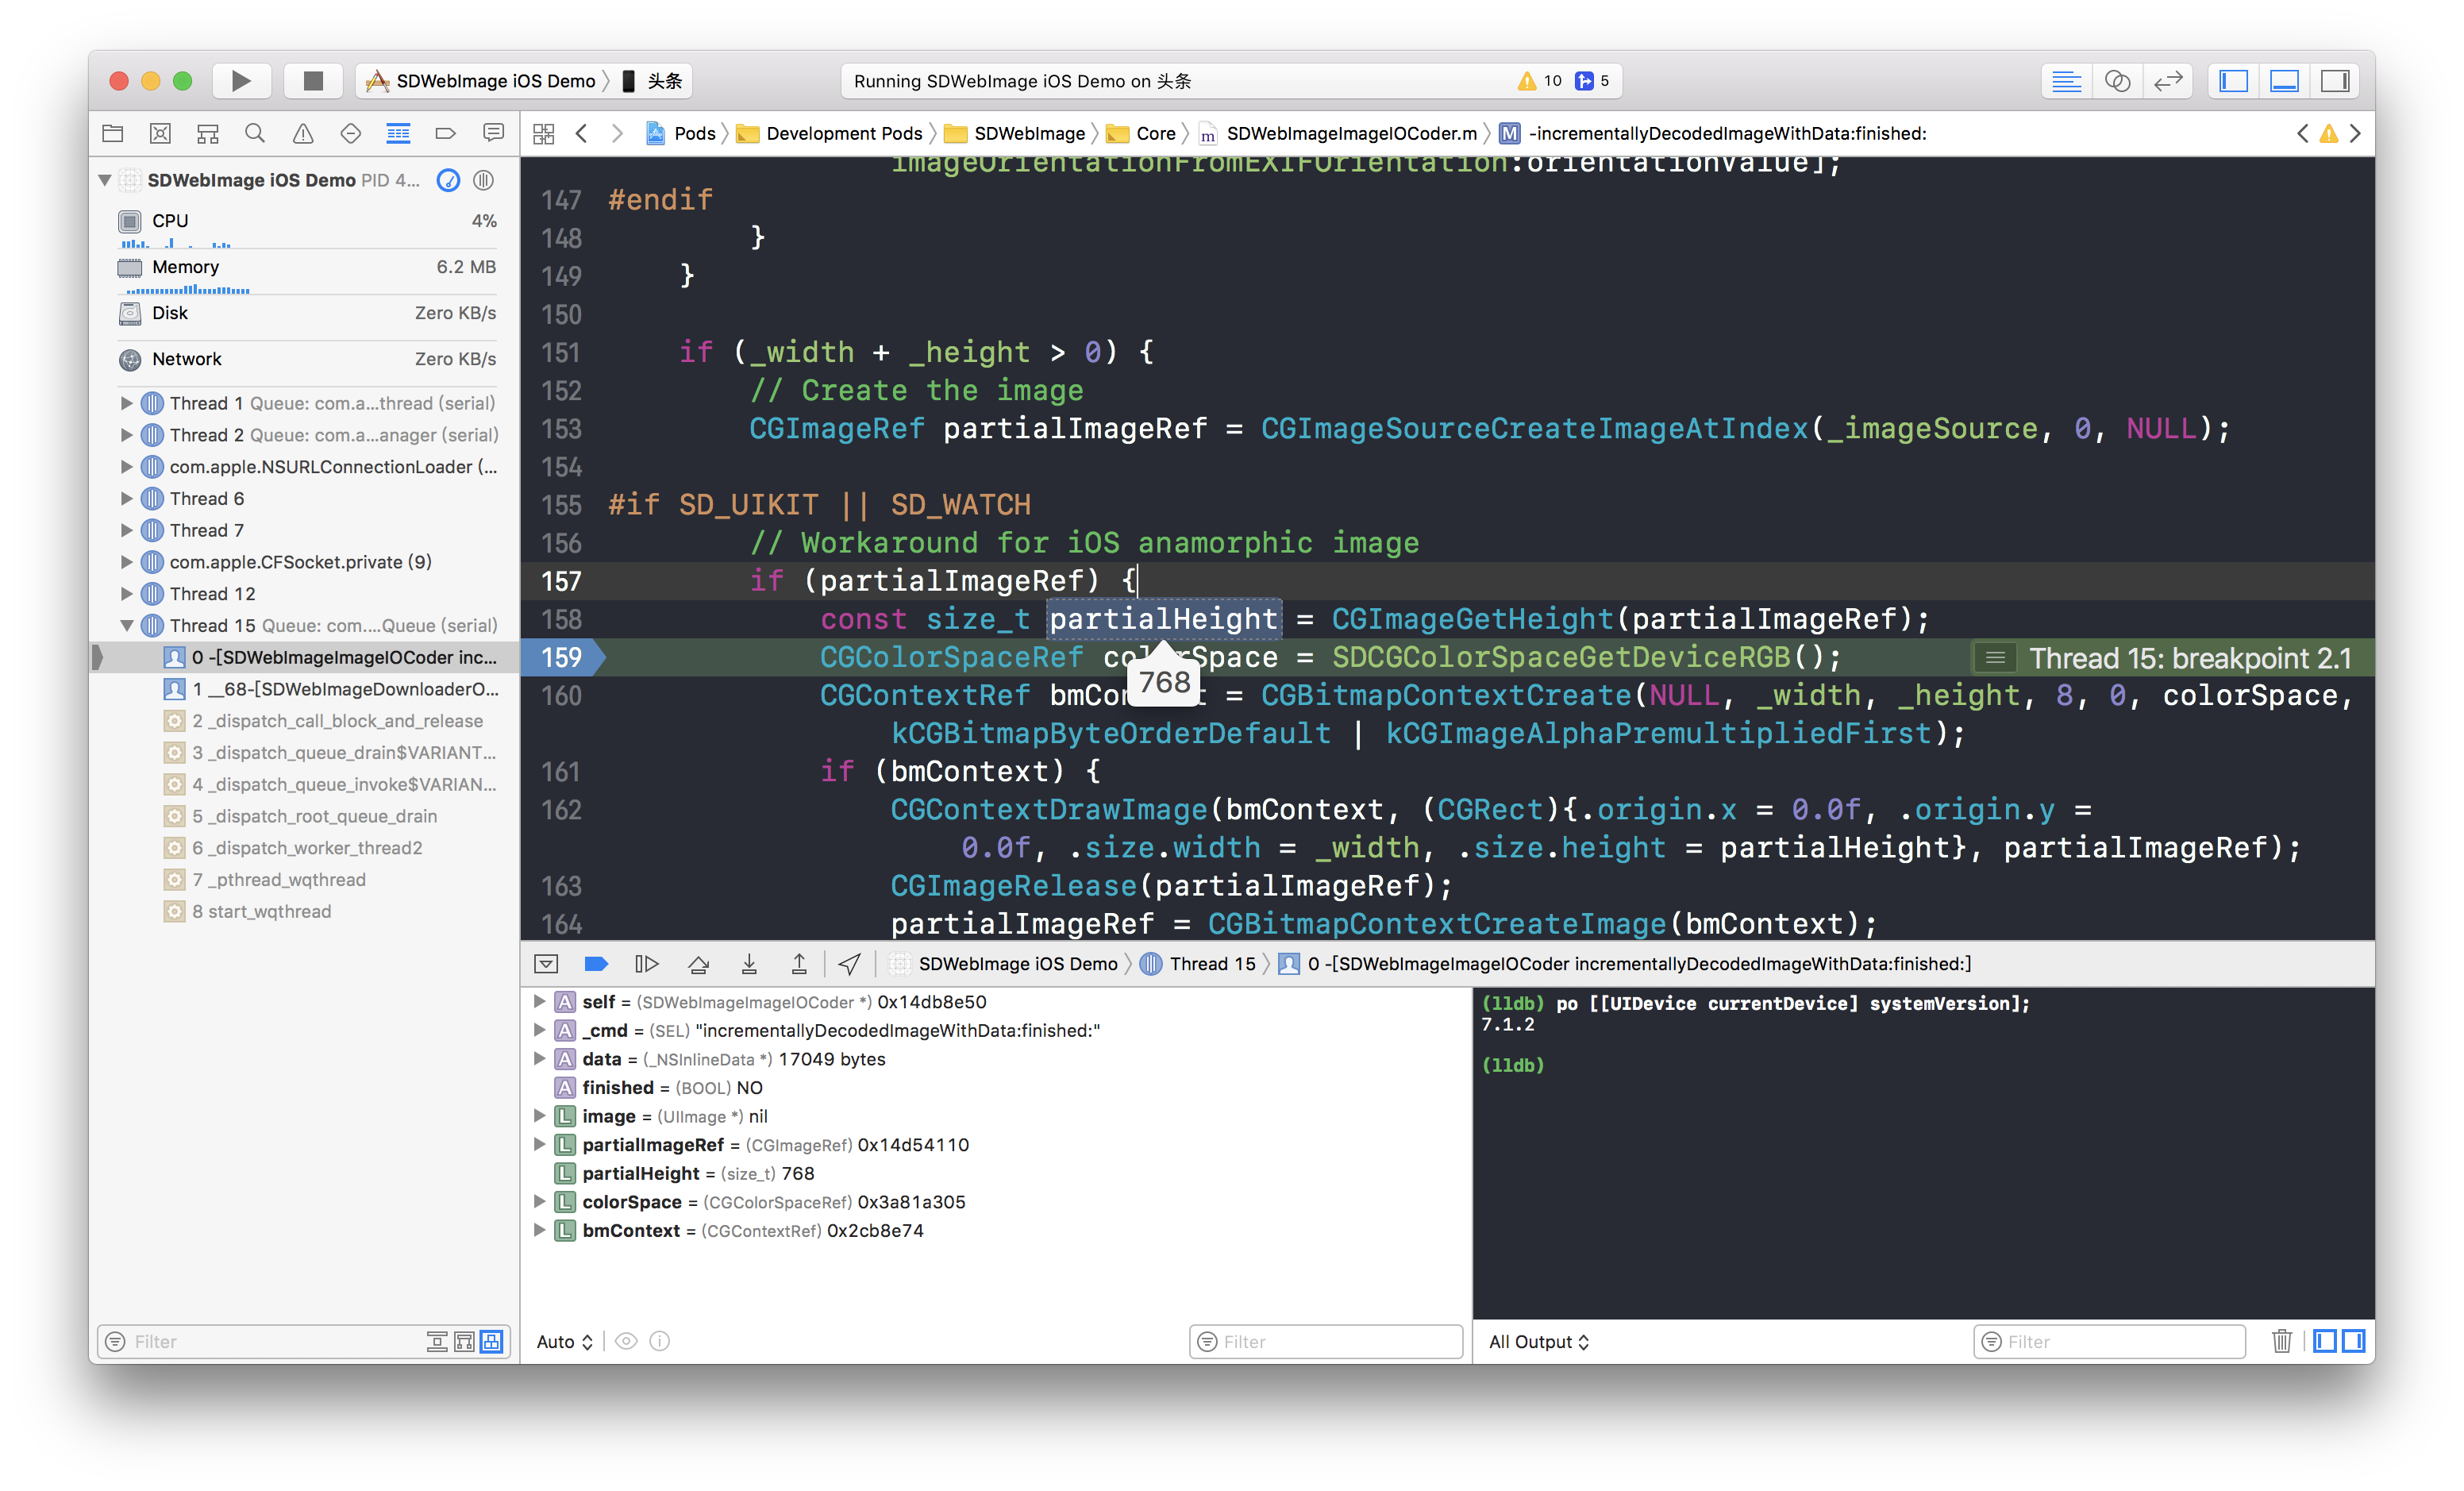Click the warnings count indicator showing 10
The width and height of the screenshot is (2464, 1491).
(x=1540, y=81)
